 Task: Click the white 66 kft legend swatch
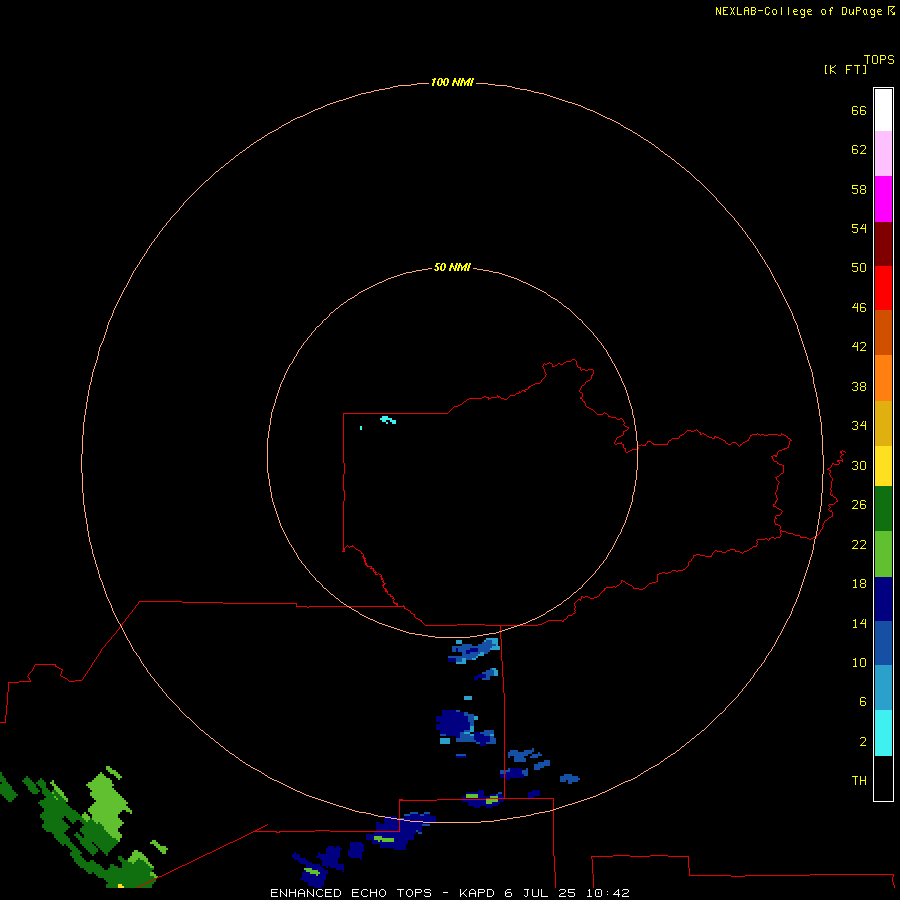883,110
